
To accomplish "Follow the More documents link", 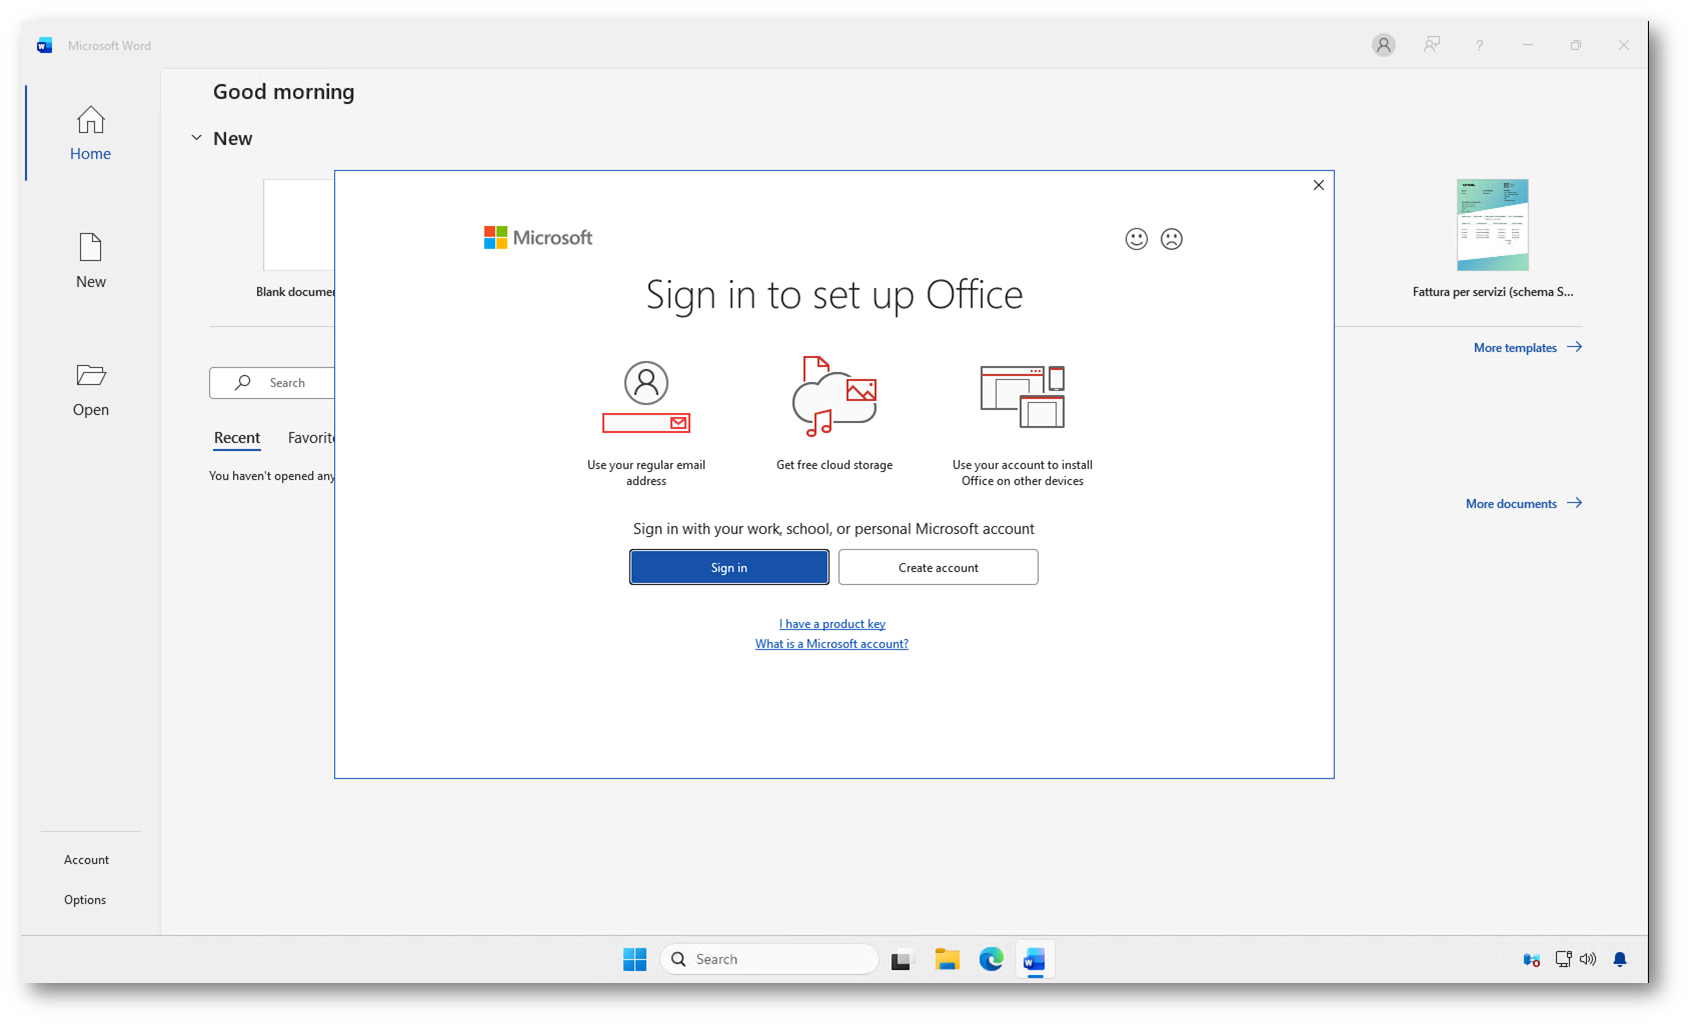I will pos(1523,504).
